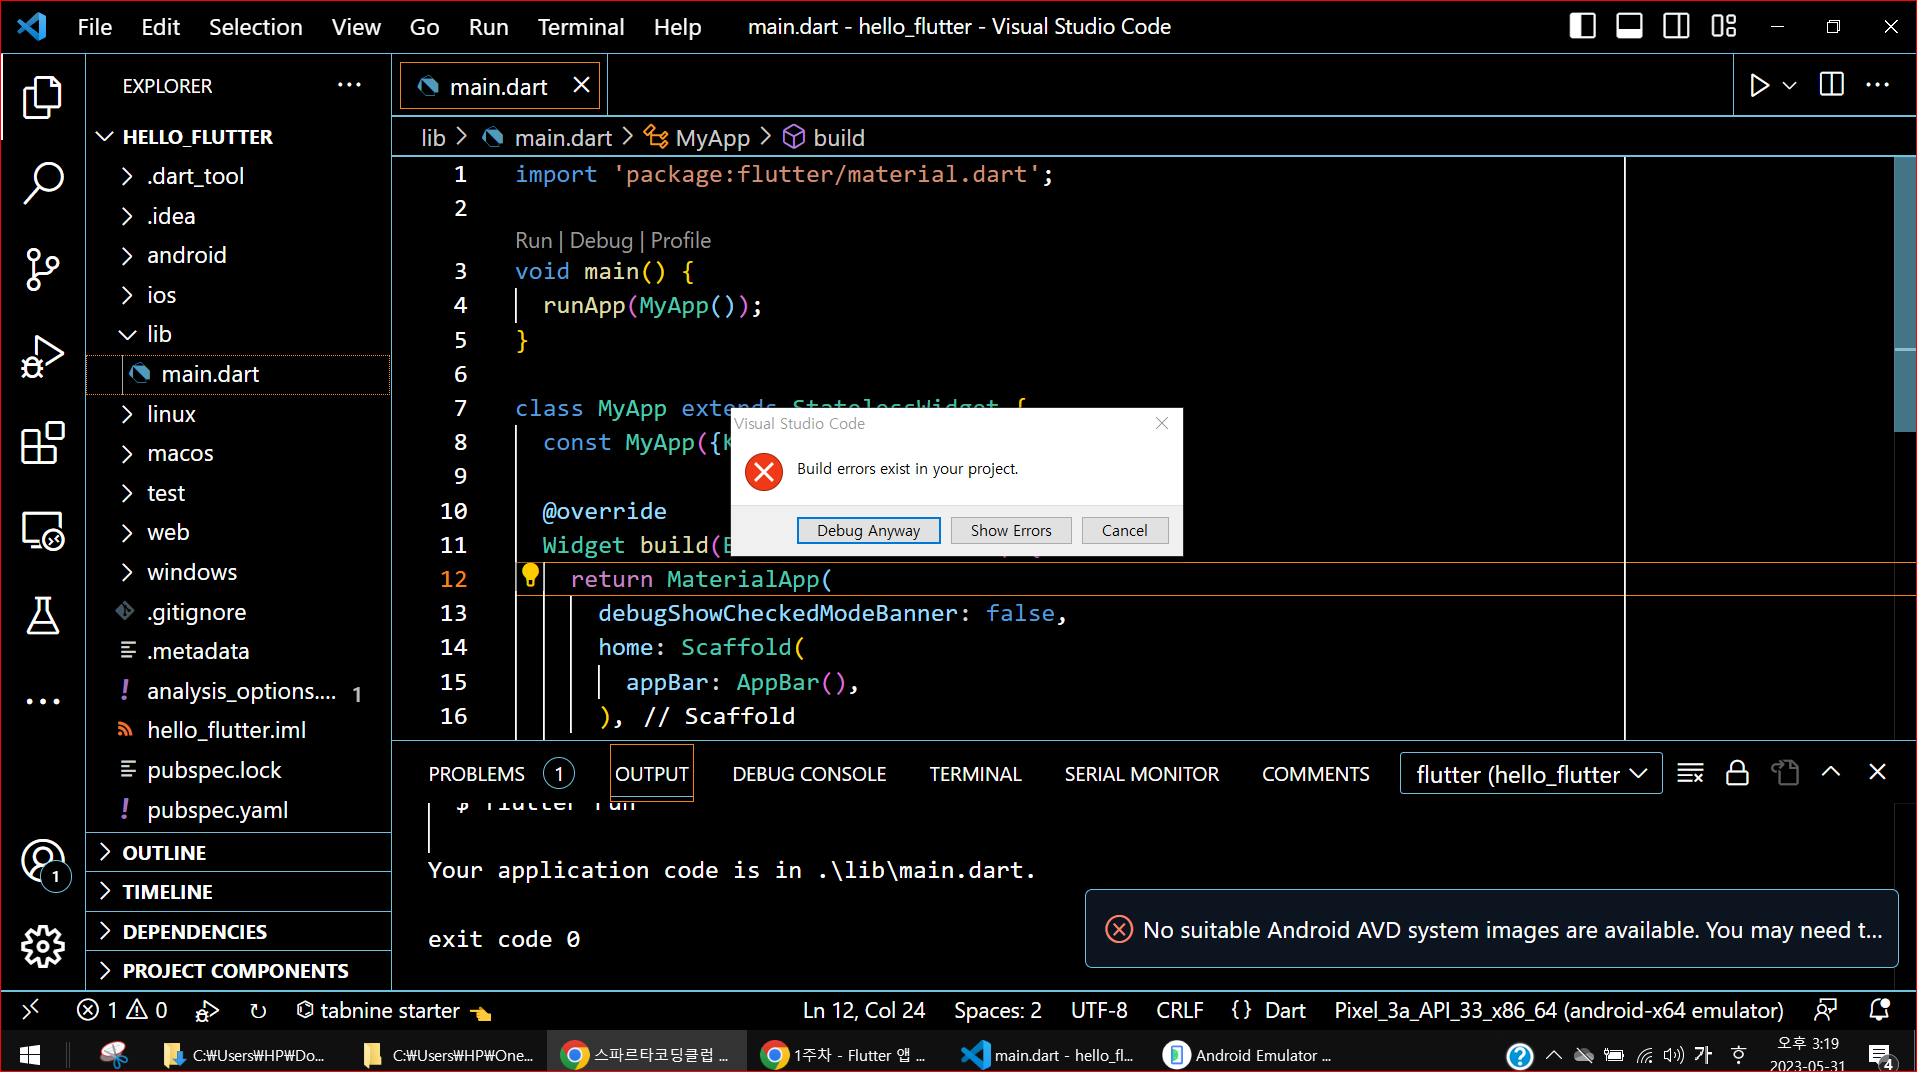Click the debug status bar icon
Viewport: 1917px width, 1072px height.
click(x=207, y=1011)
